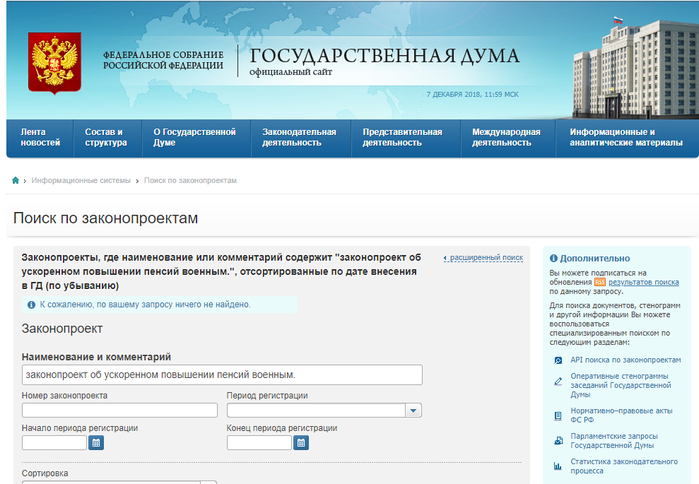This screenshot has height=484, width=699.
Task: Click the pencil icon for Оперативные стенограммы
Action: 558,381
